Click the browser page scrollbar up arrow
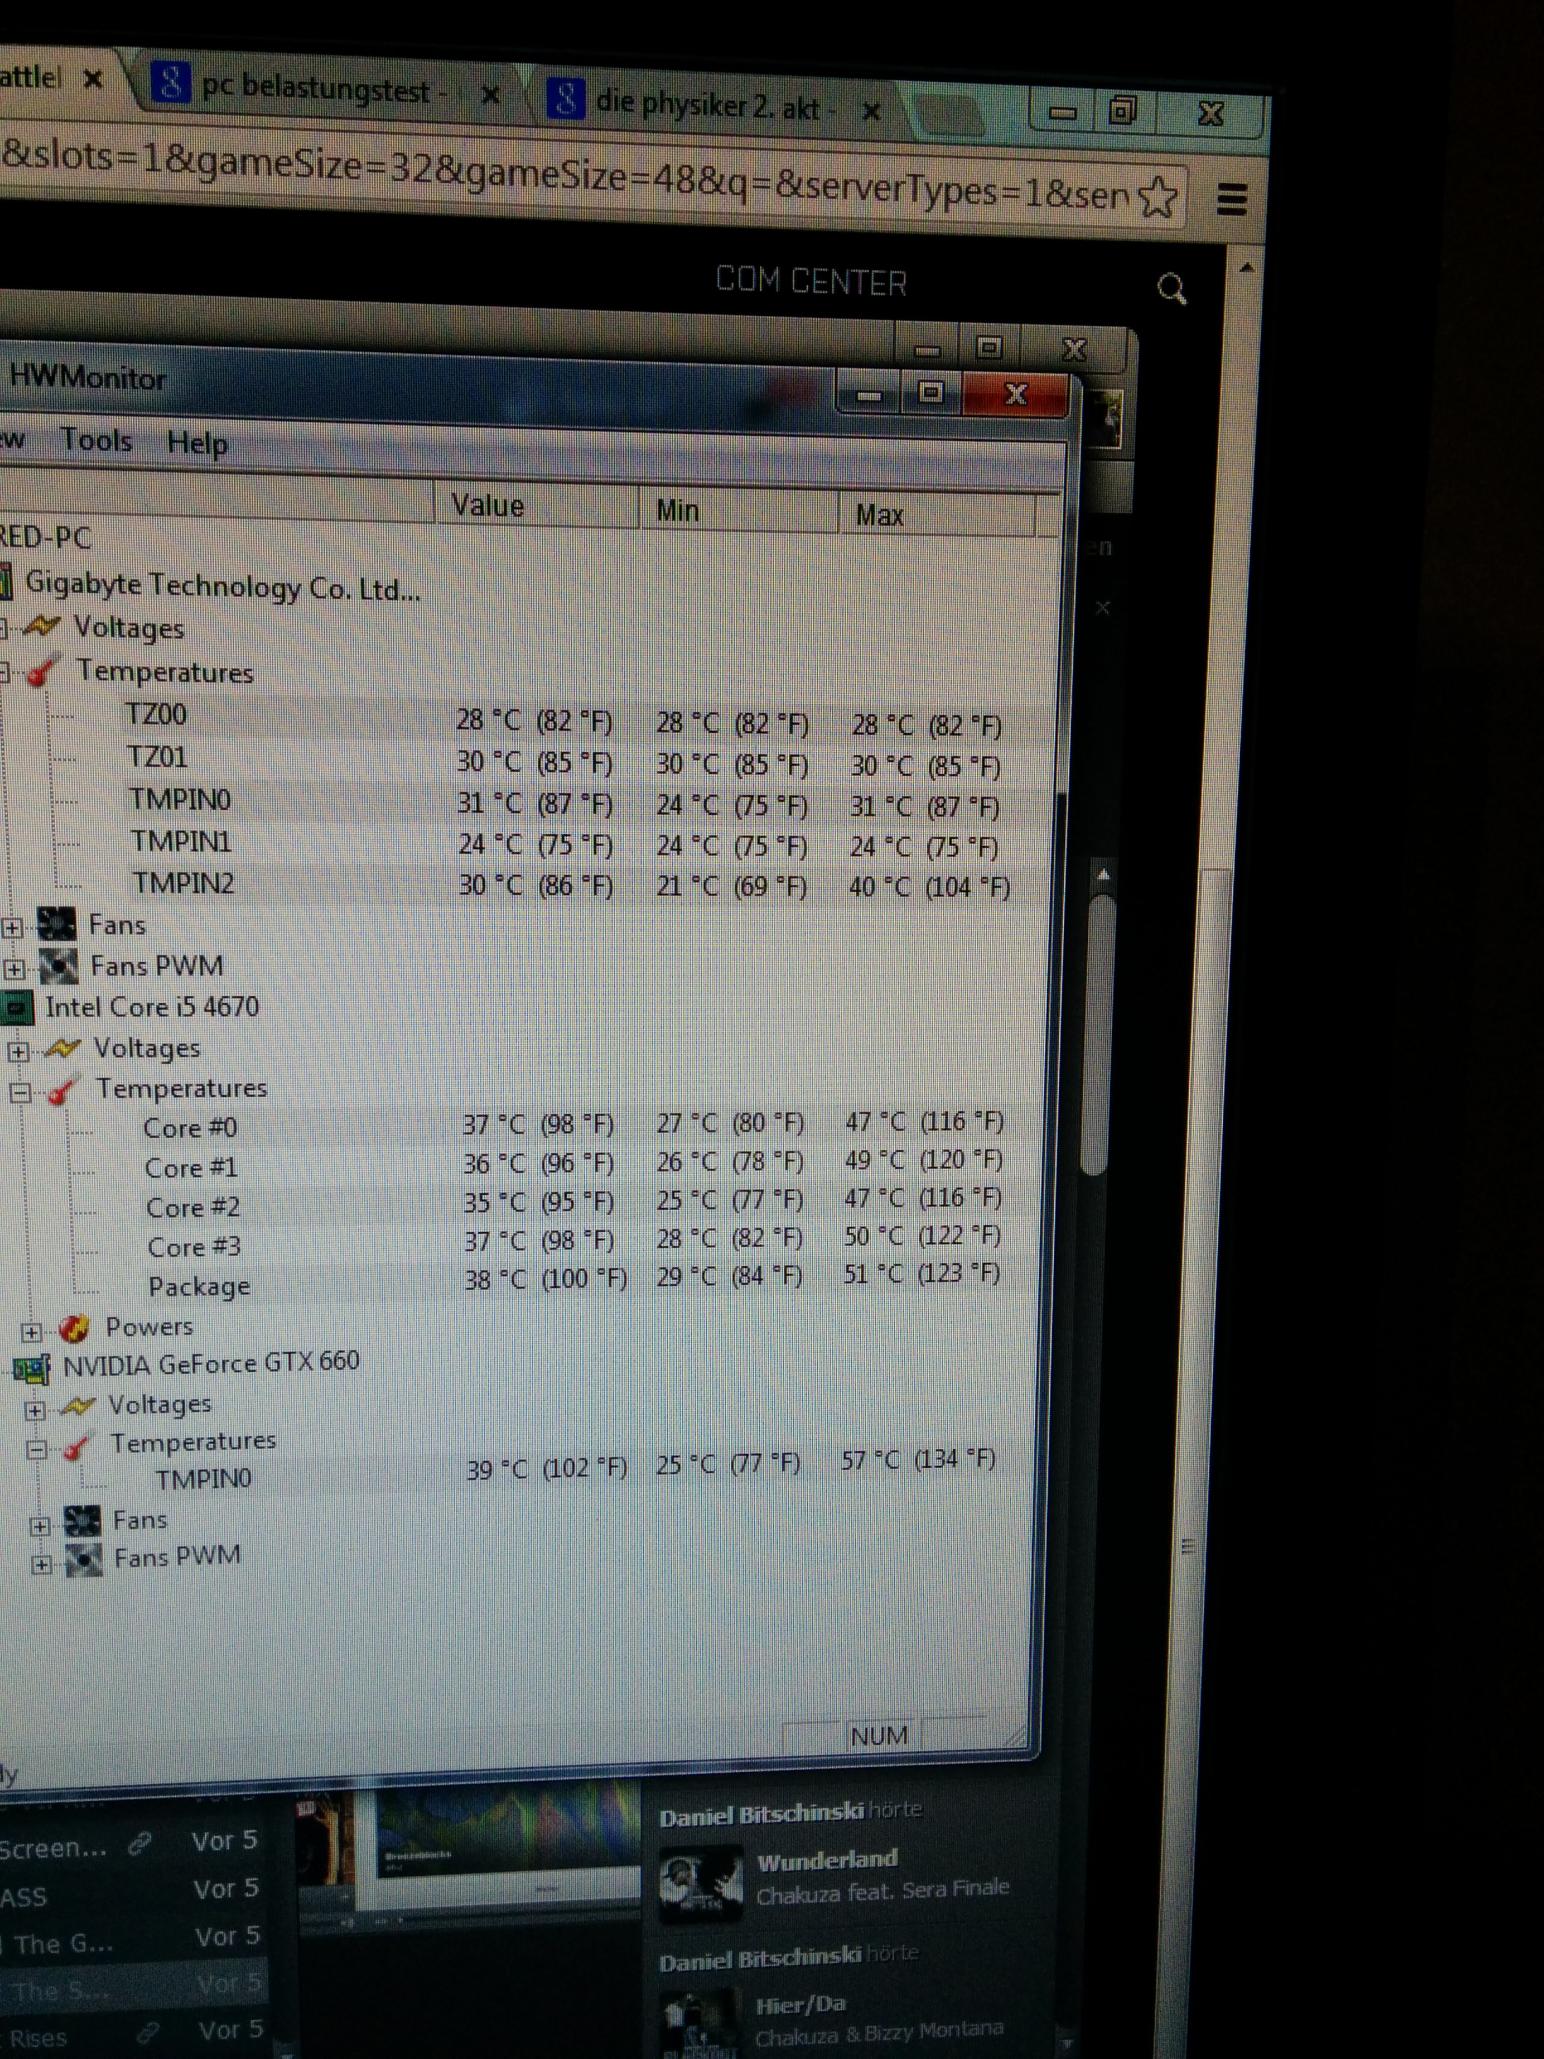Viewport: 1544px width, 2059px height. tap(1245, 267)
